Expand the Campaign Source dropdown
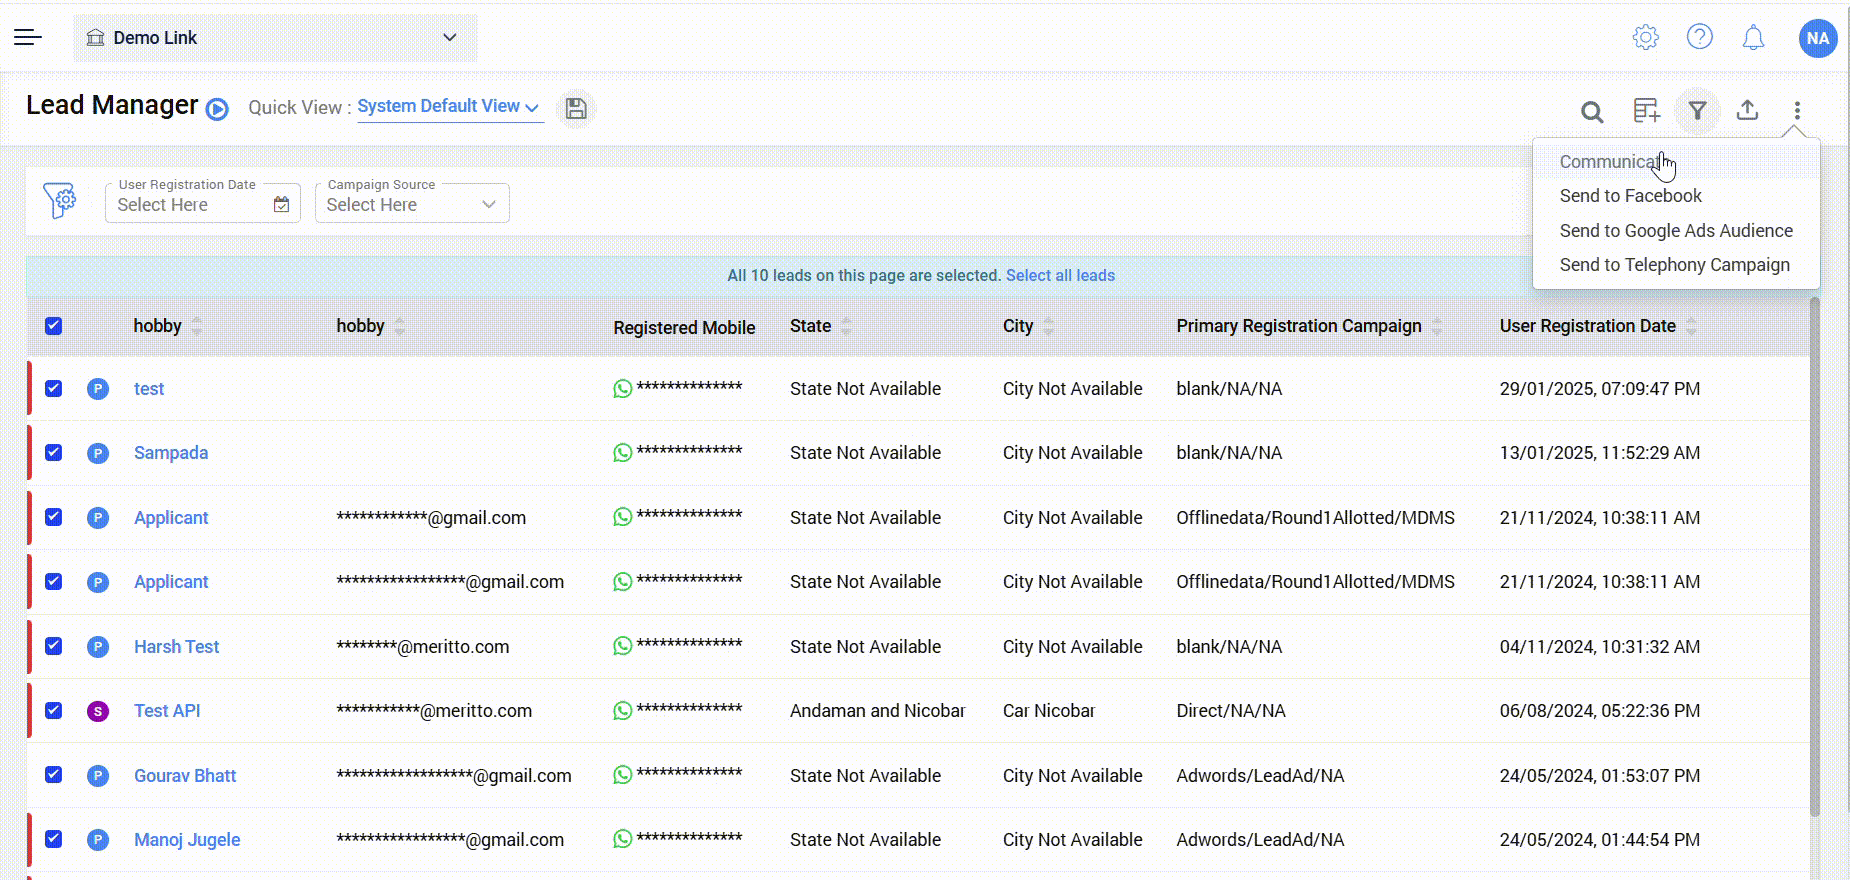1850x880 pixels. click(411, 204)
